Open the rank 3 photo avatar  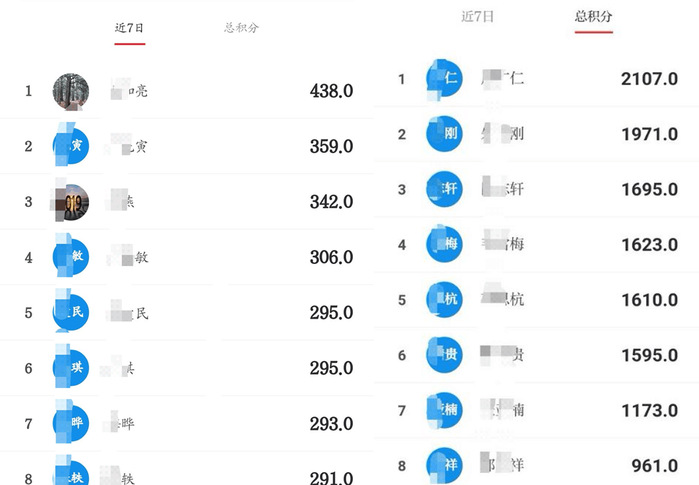[72, 202]
